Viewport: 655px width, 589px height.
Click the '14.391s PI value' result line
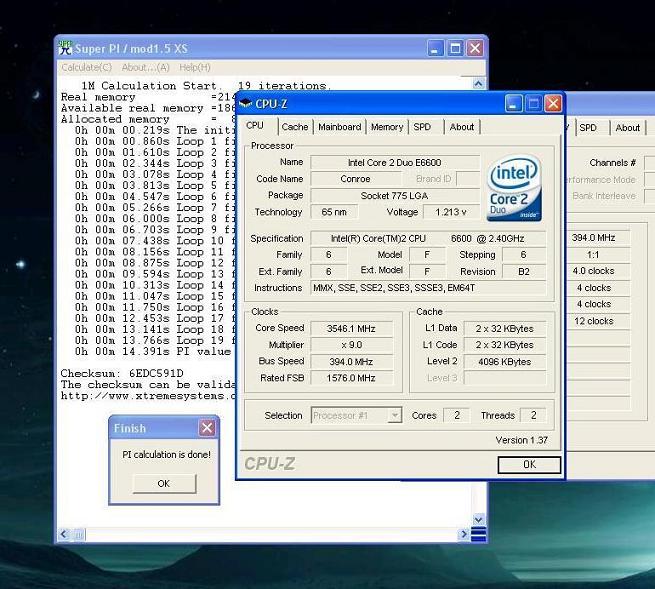[153, 351]
